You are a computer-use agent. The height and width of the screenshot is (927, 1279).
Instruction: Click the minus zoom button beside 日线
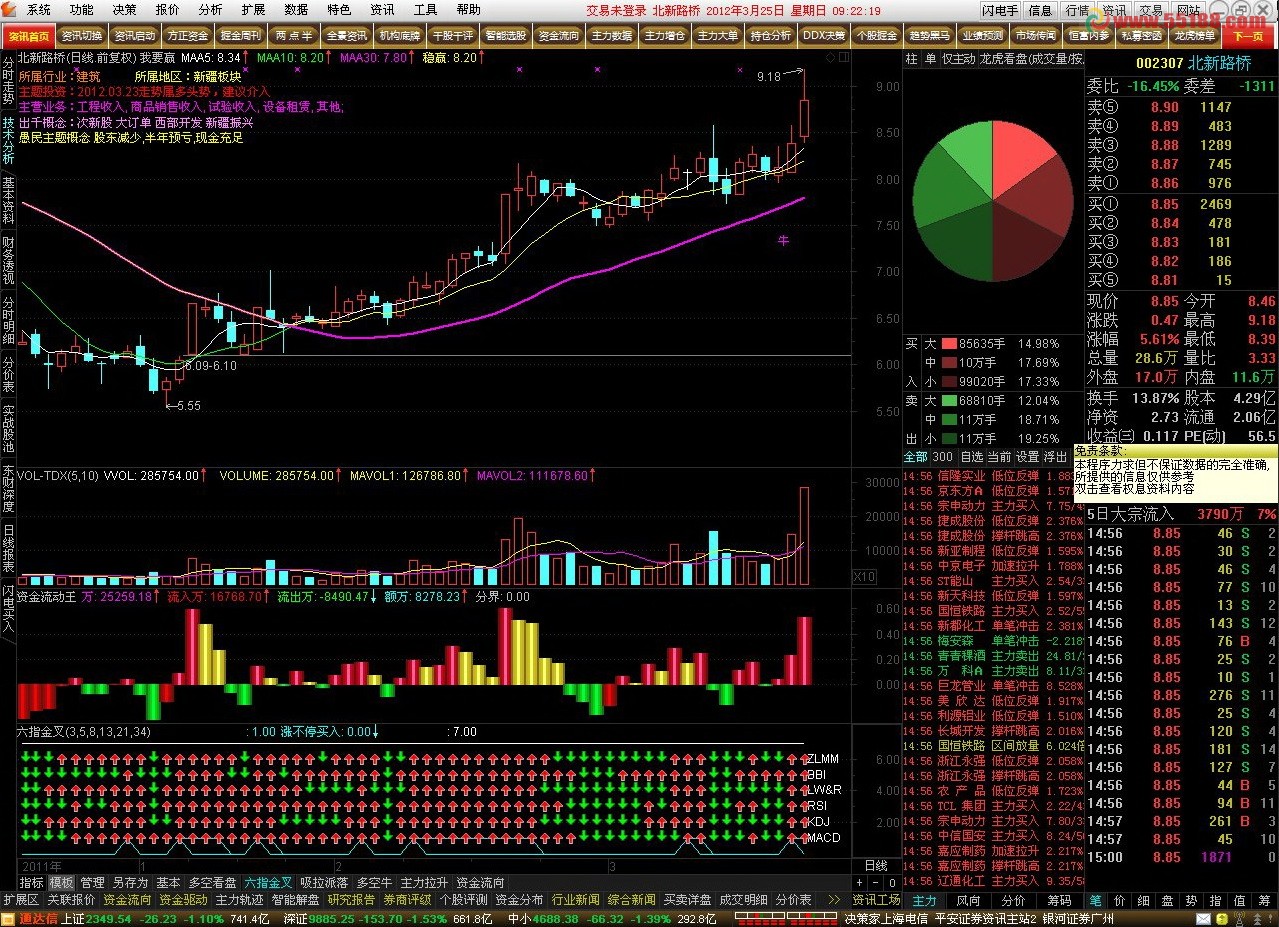(876, 882)
